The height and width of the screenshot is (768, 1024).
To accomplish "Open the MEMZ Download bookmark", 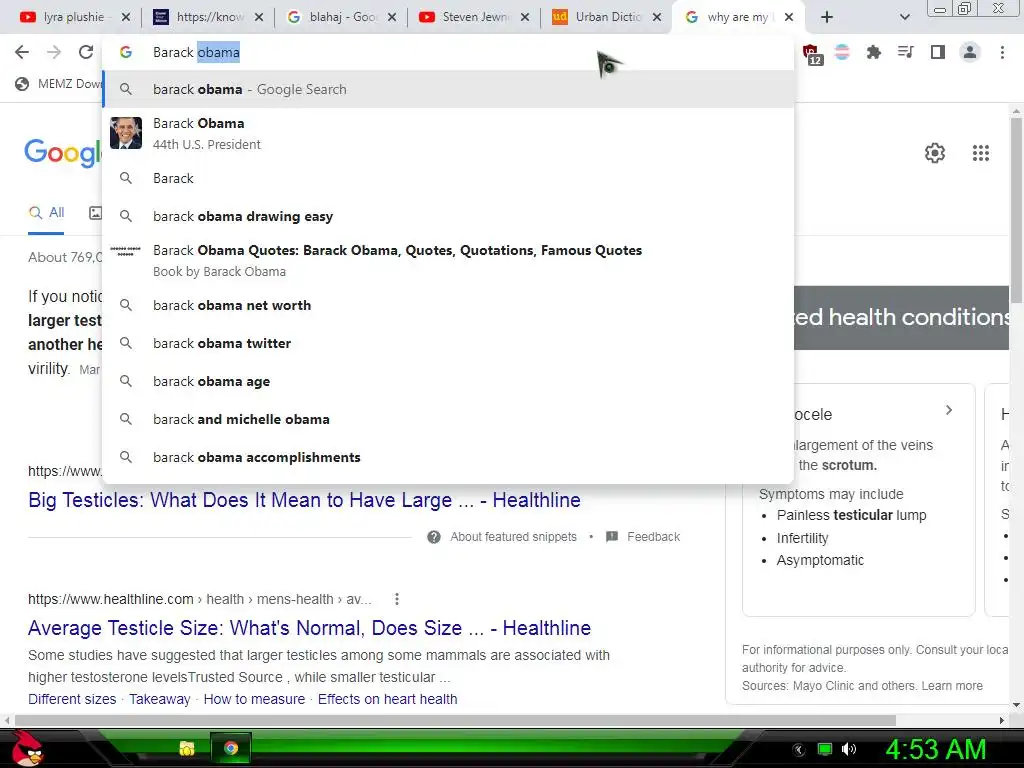I will (57, 84).
